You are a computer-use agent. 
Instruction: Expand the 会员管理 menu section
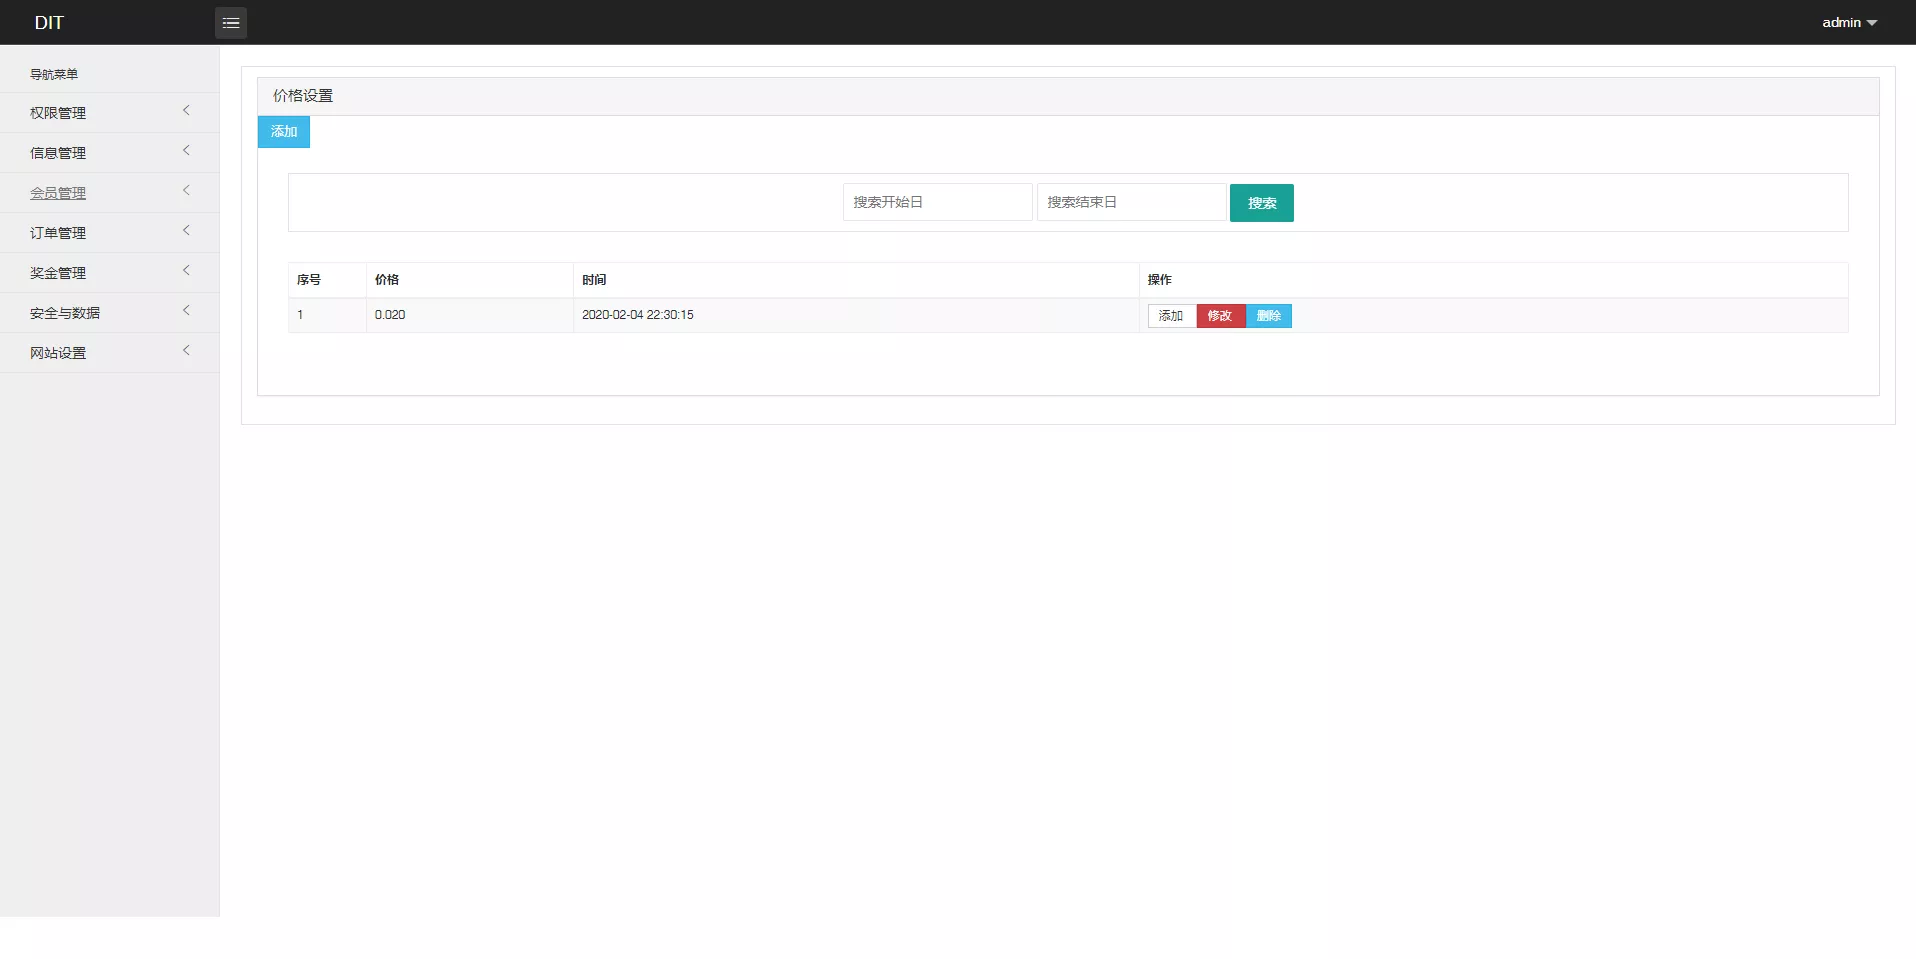point(108,192)
